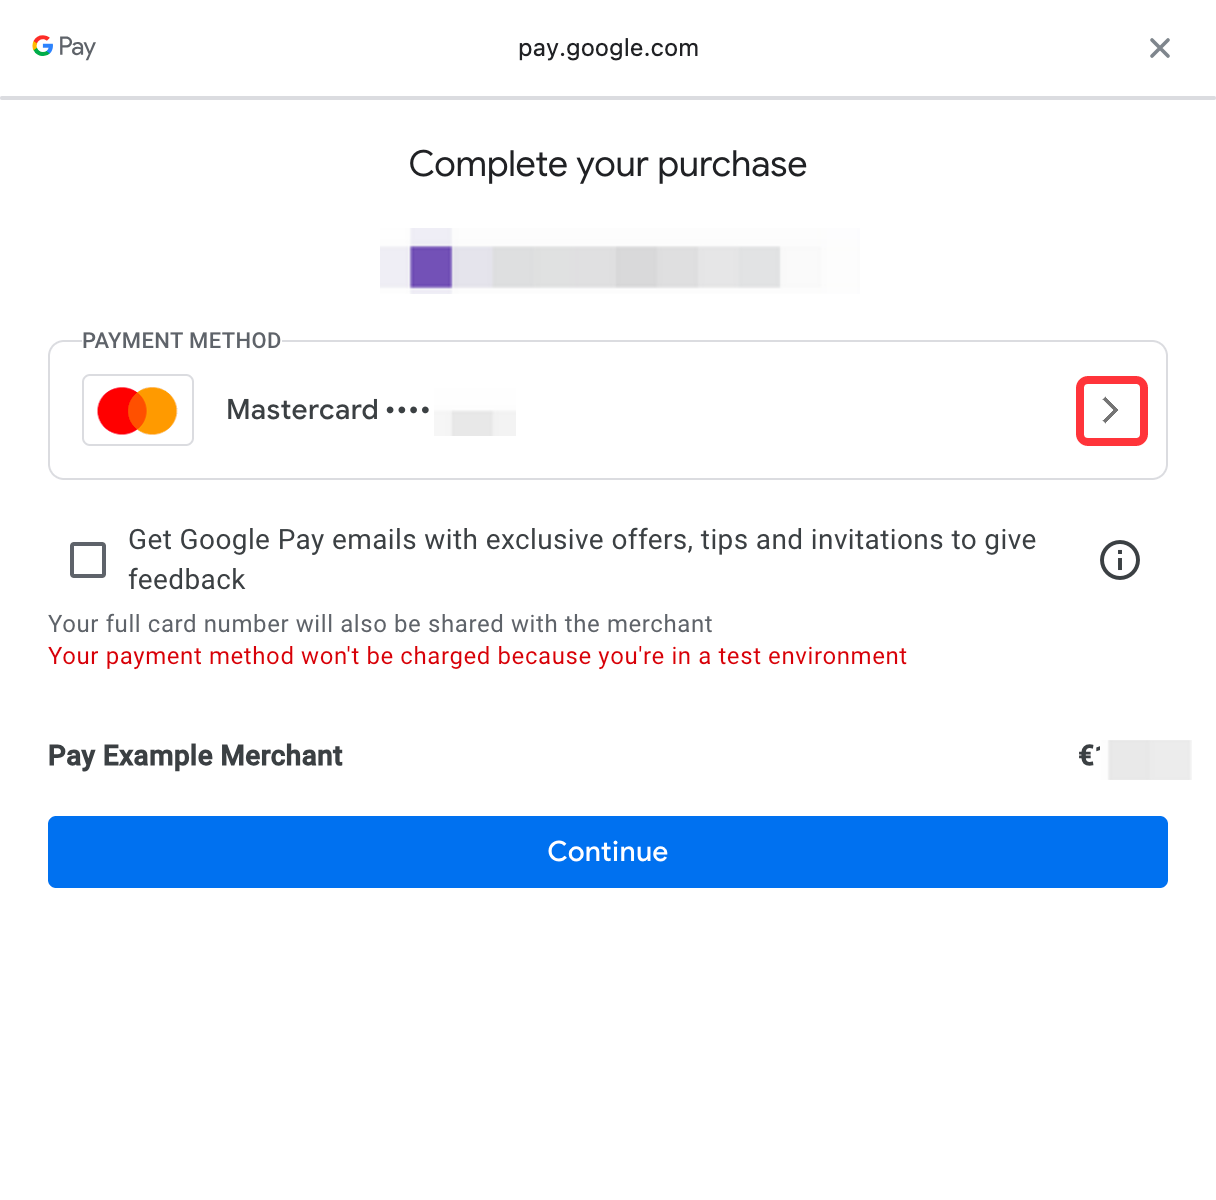
Task: Click the pay.google.com address text
Action: click(608, 48)
